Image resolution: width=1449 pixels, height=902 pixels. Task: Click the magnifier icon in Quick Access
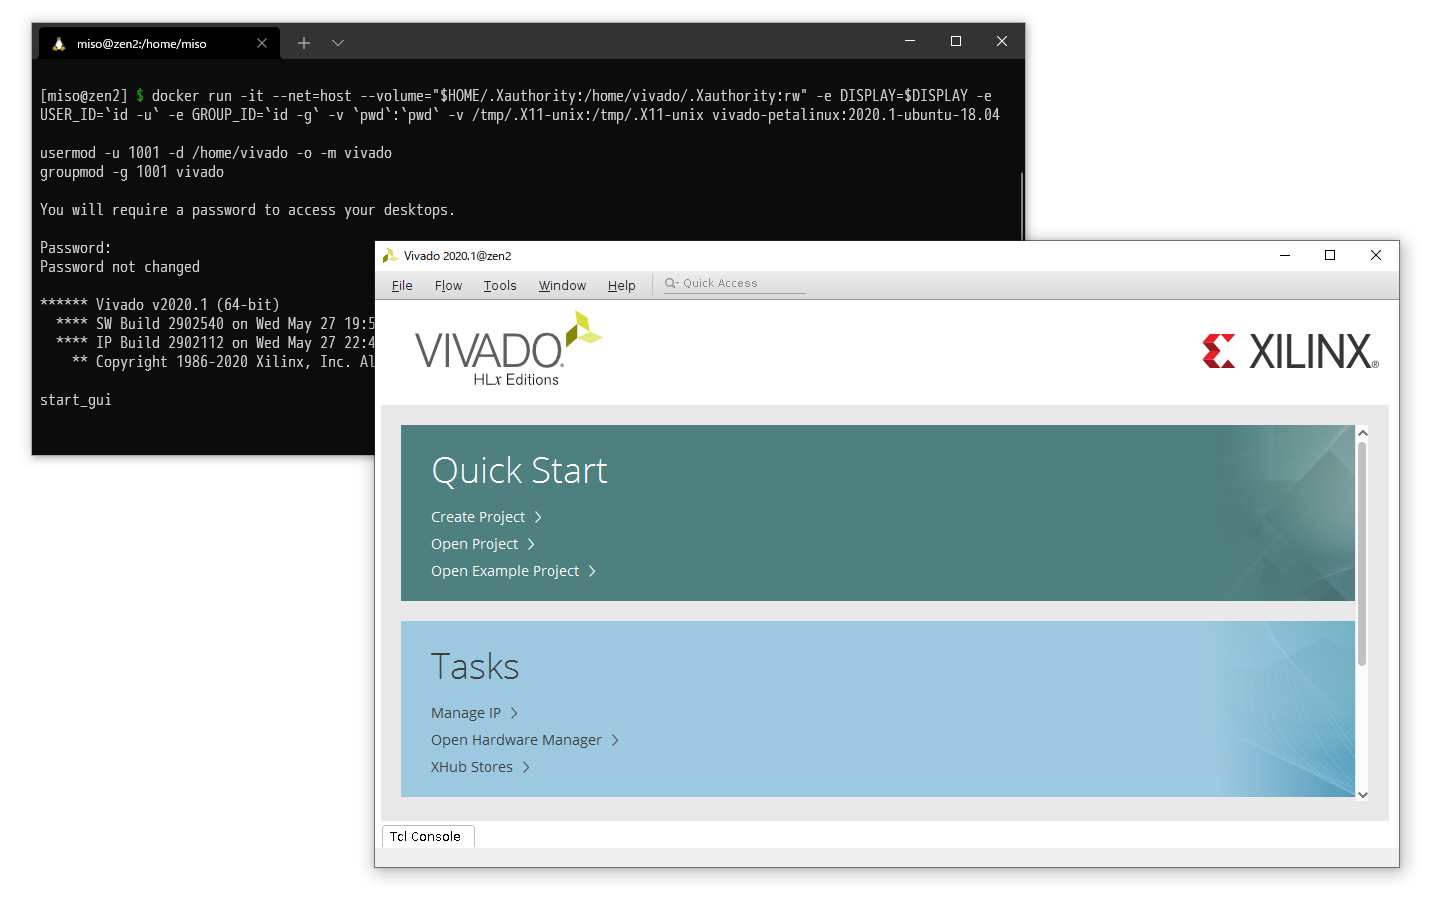tap(673, 283)
